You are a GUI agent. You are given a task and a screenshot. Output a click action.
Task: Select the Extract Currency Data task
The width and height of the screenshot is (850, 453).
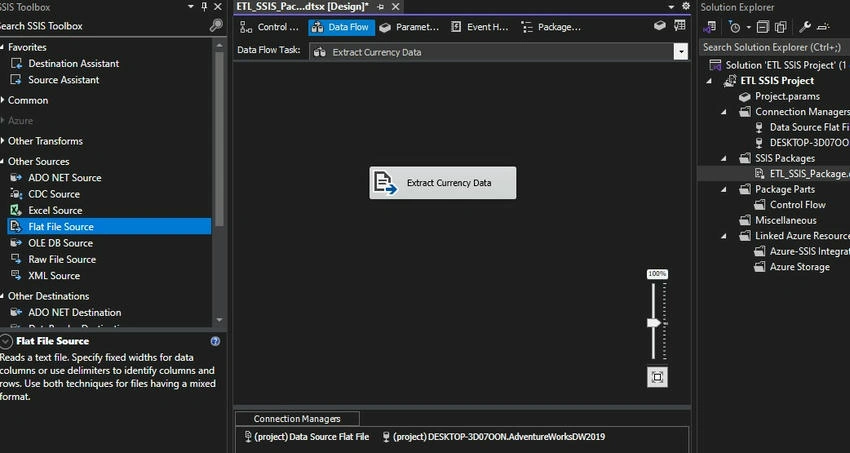pyautogui.click(x=442, y=183)
